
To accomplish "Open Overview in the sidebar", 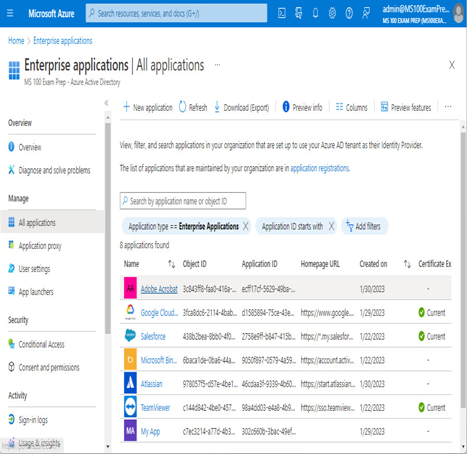I will point(25,147).
